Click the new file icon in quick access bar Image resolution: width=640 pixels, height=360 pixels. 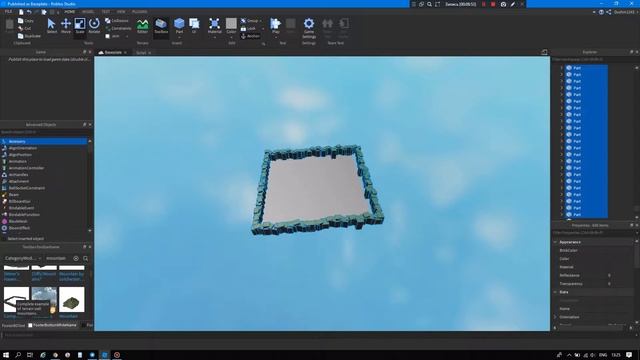pyautogui.click(x=21, y=12)
